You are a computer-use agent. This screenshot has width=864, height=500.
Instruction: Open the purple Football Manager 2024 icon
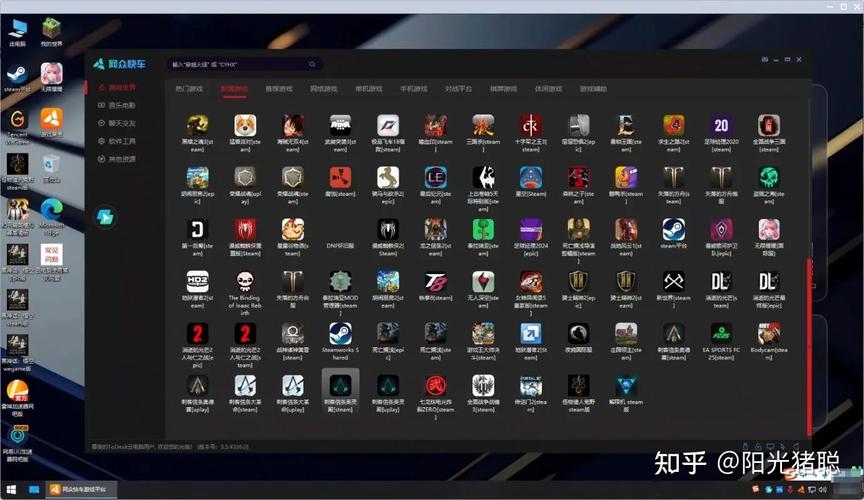coord(531,229)
